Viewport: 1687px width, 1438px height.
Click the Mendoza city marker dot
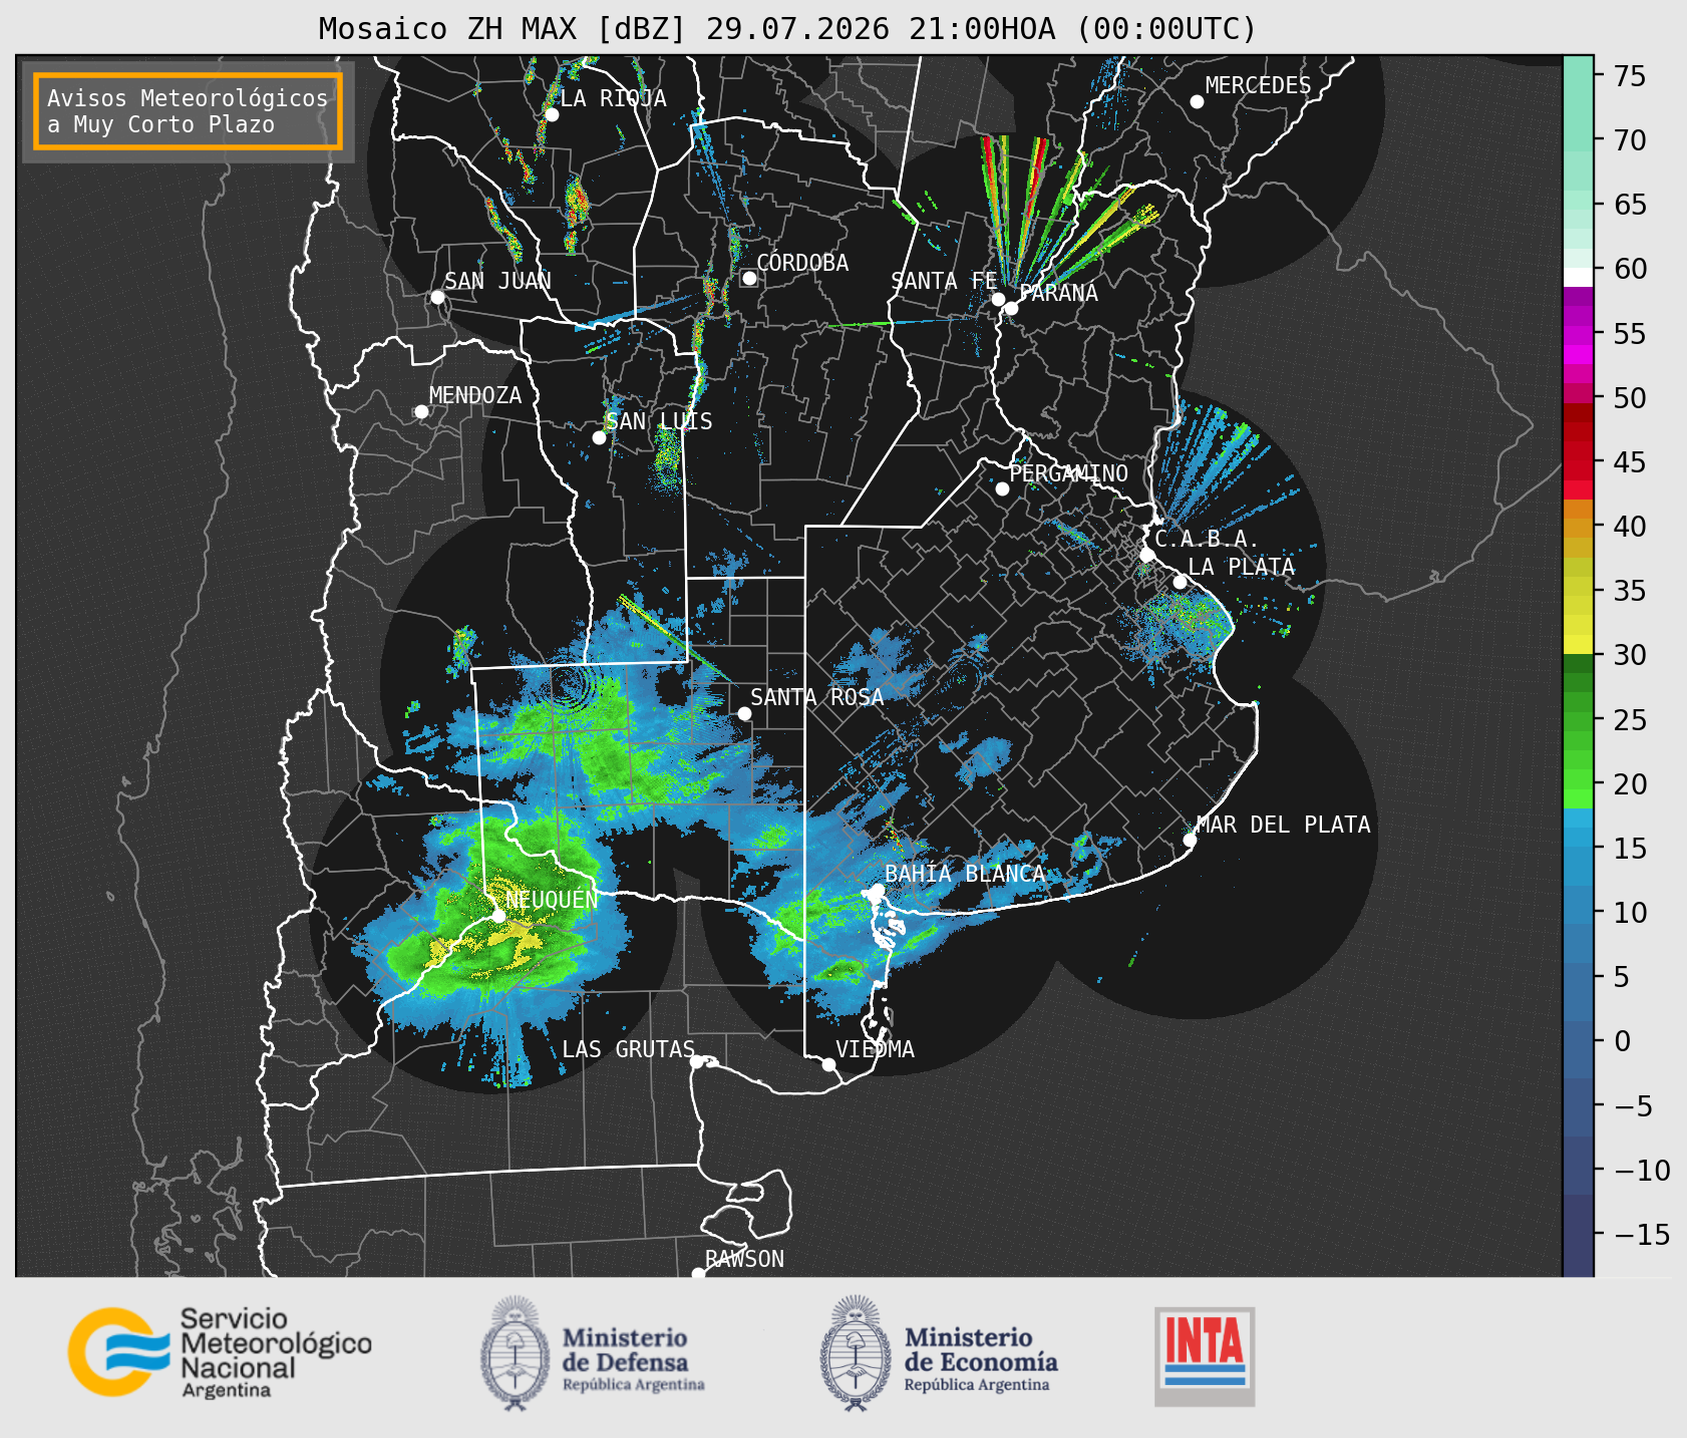coord(421,412)
